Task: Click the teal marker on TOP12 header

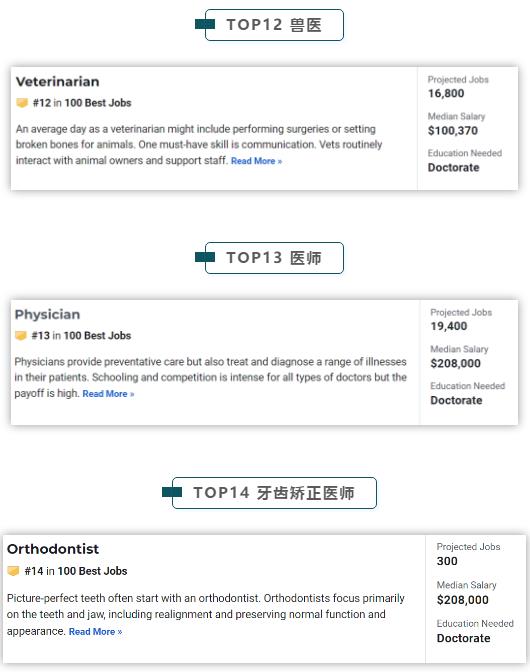Action: coord(205,24)
